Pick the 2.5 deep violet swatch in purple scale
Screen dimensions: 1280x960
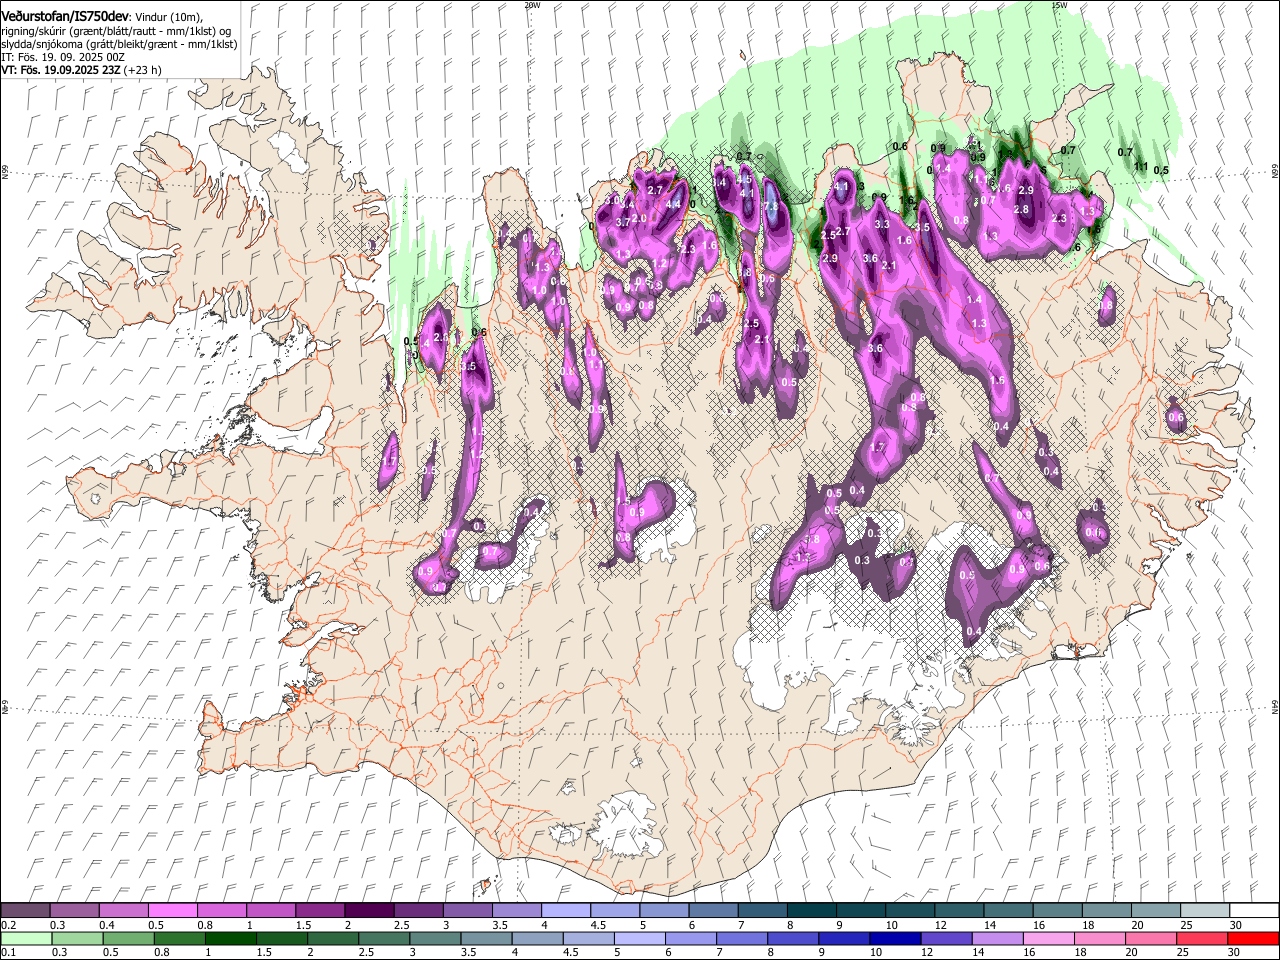point(418,910)
